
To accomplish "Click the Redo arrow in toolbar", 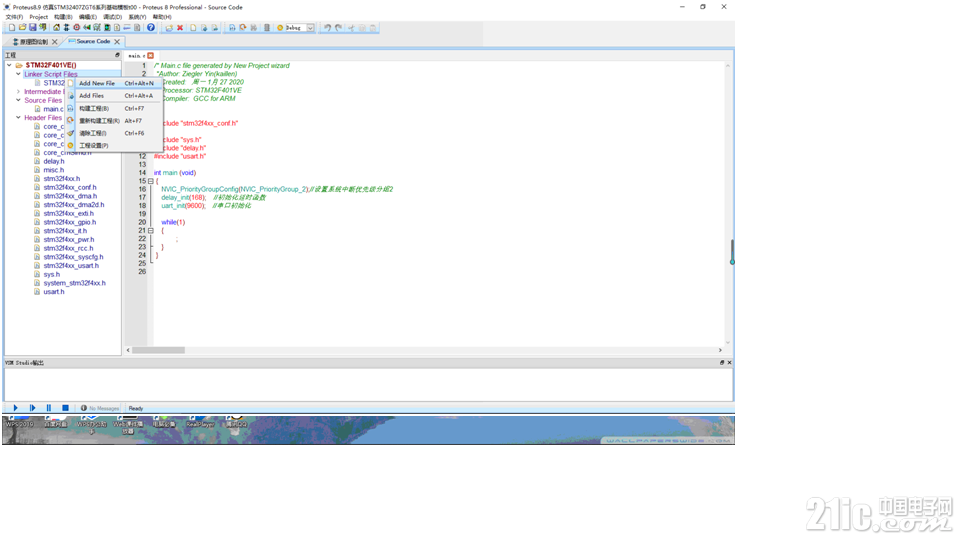I will pyautogui.click(x=339, y=28).
